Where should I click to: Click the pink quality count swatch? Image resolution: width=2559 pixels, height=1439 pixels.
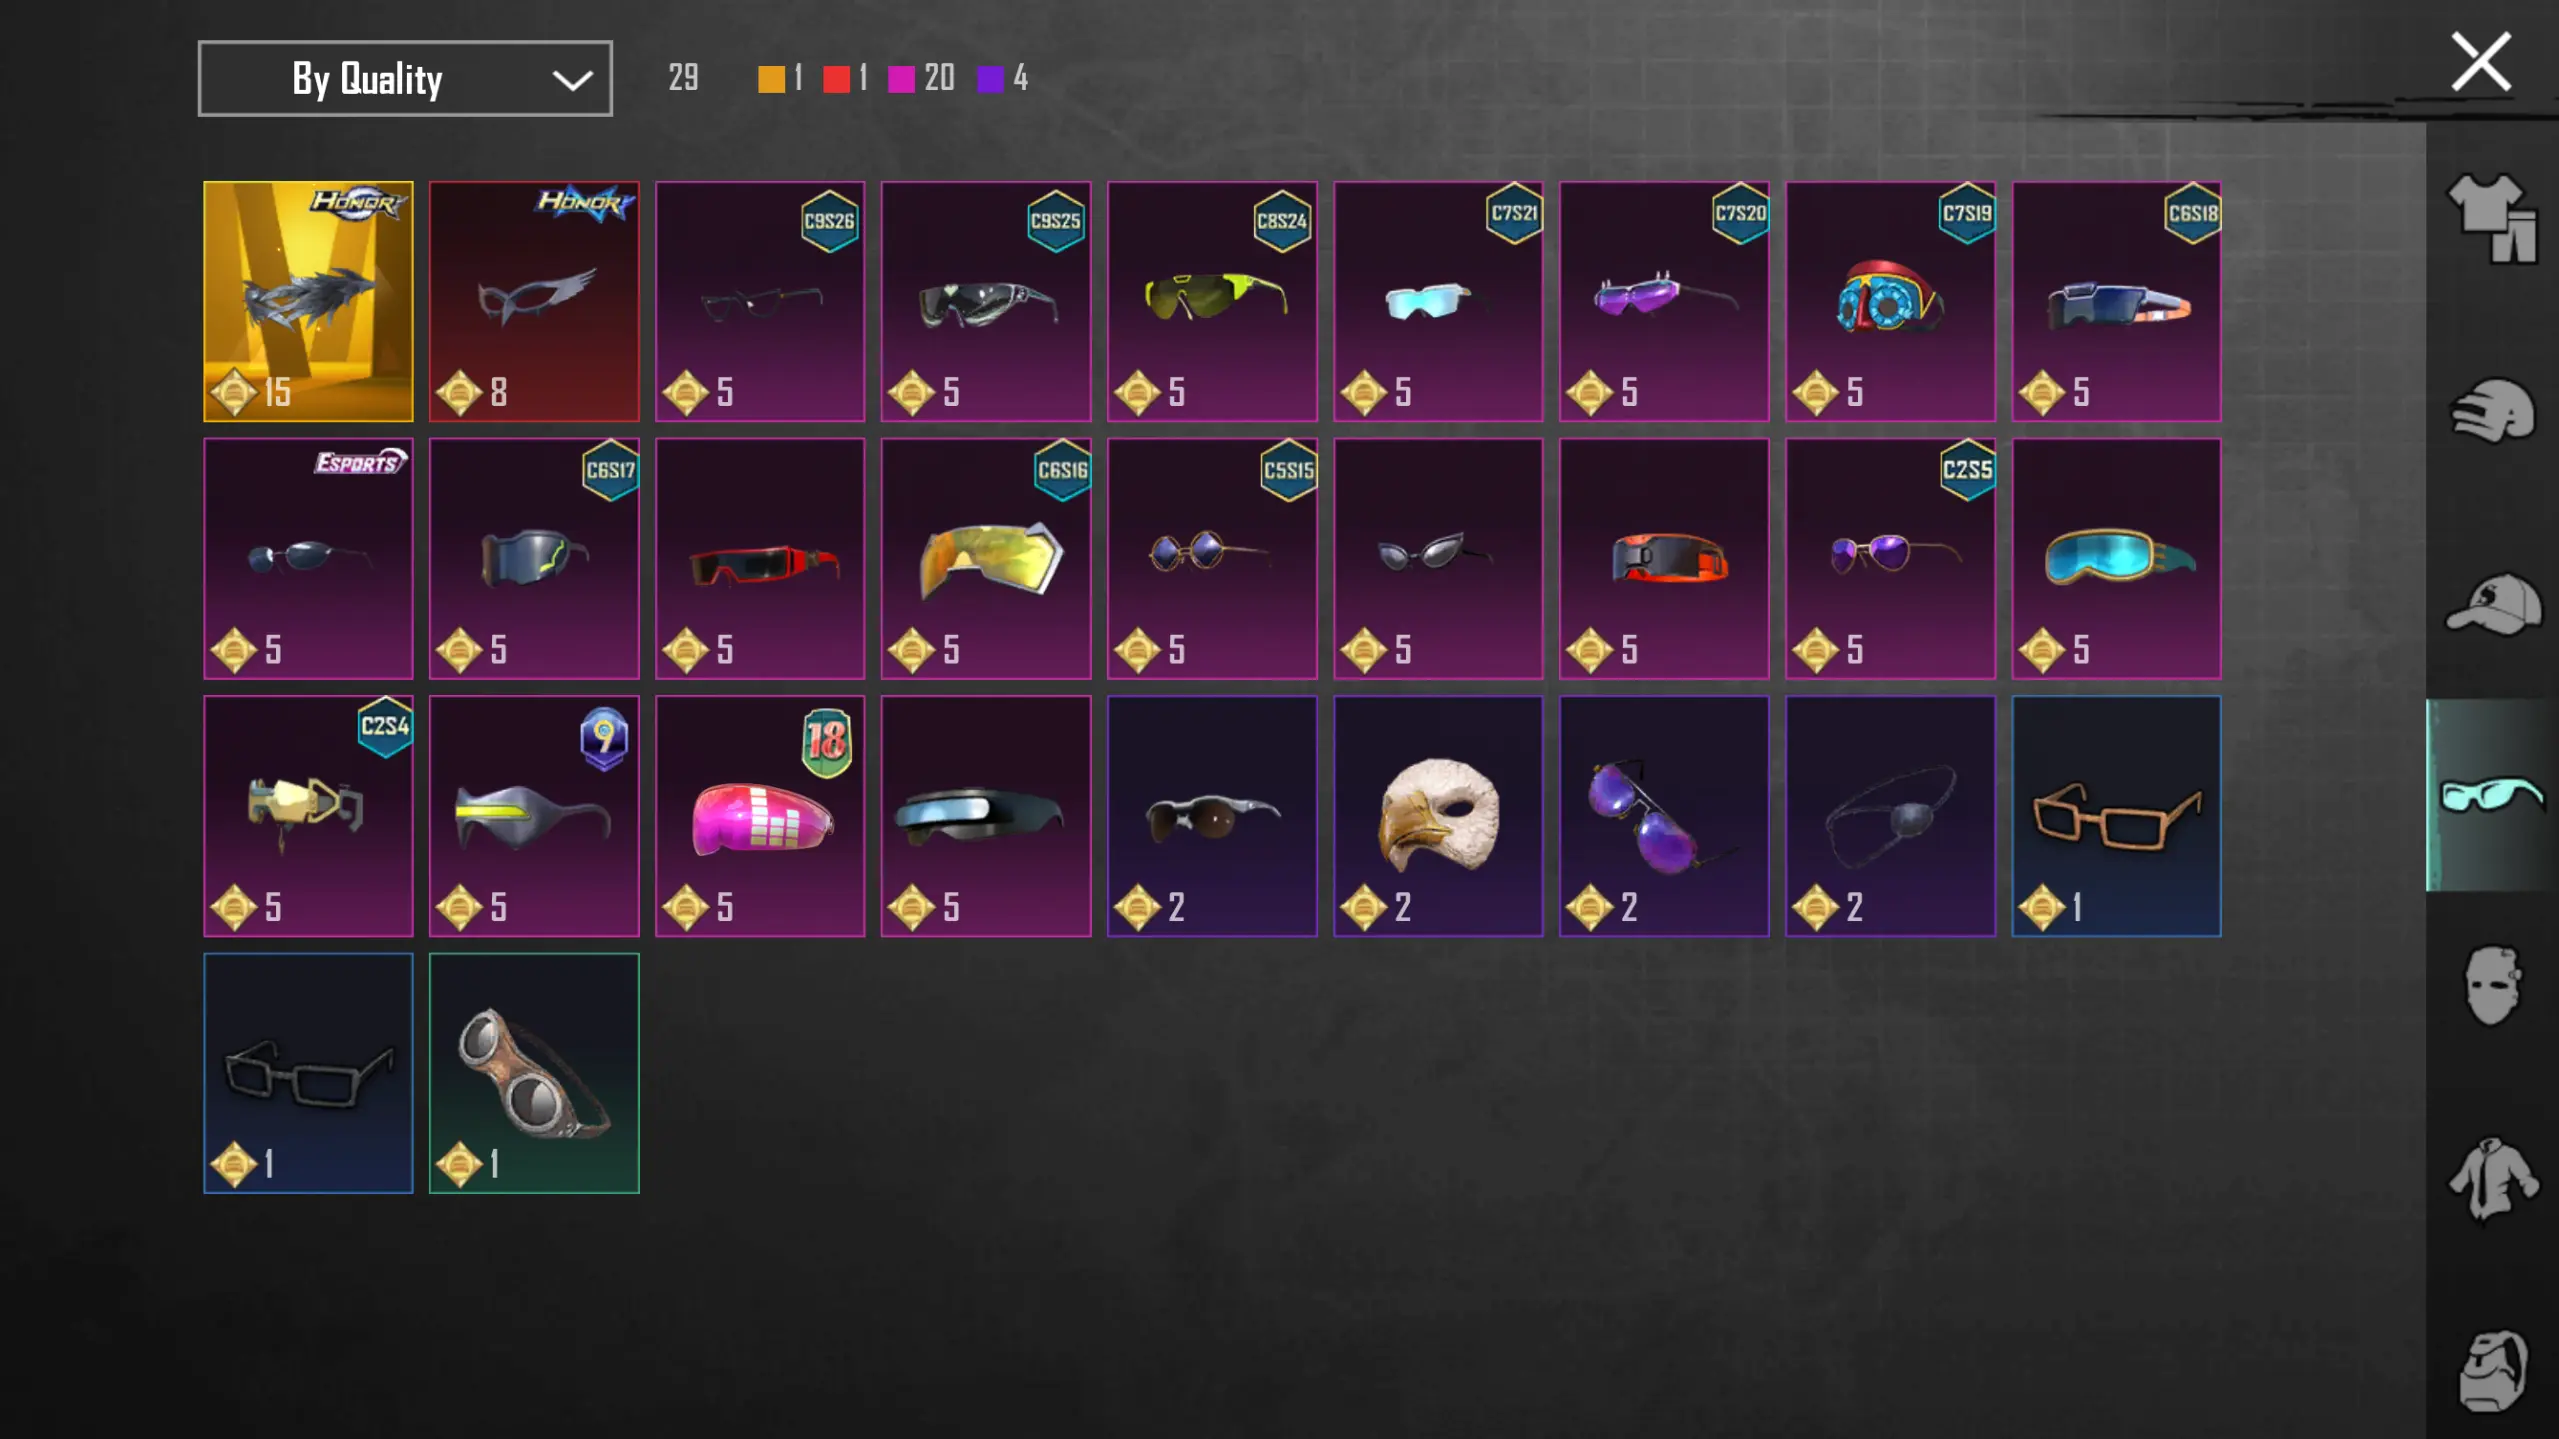tap(901, 79)
